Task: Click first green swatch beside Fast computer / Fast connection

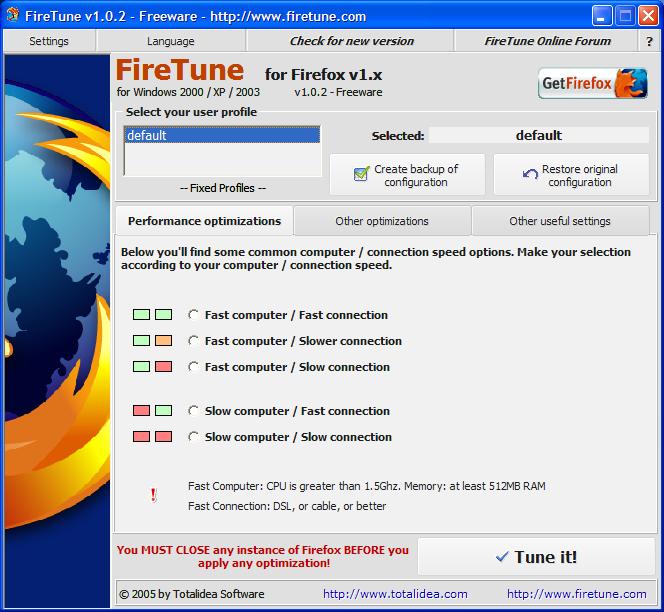Action: pos(141,315)
